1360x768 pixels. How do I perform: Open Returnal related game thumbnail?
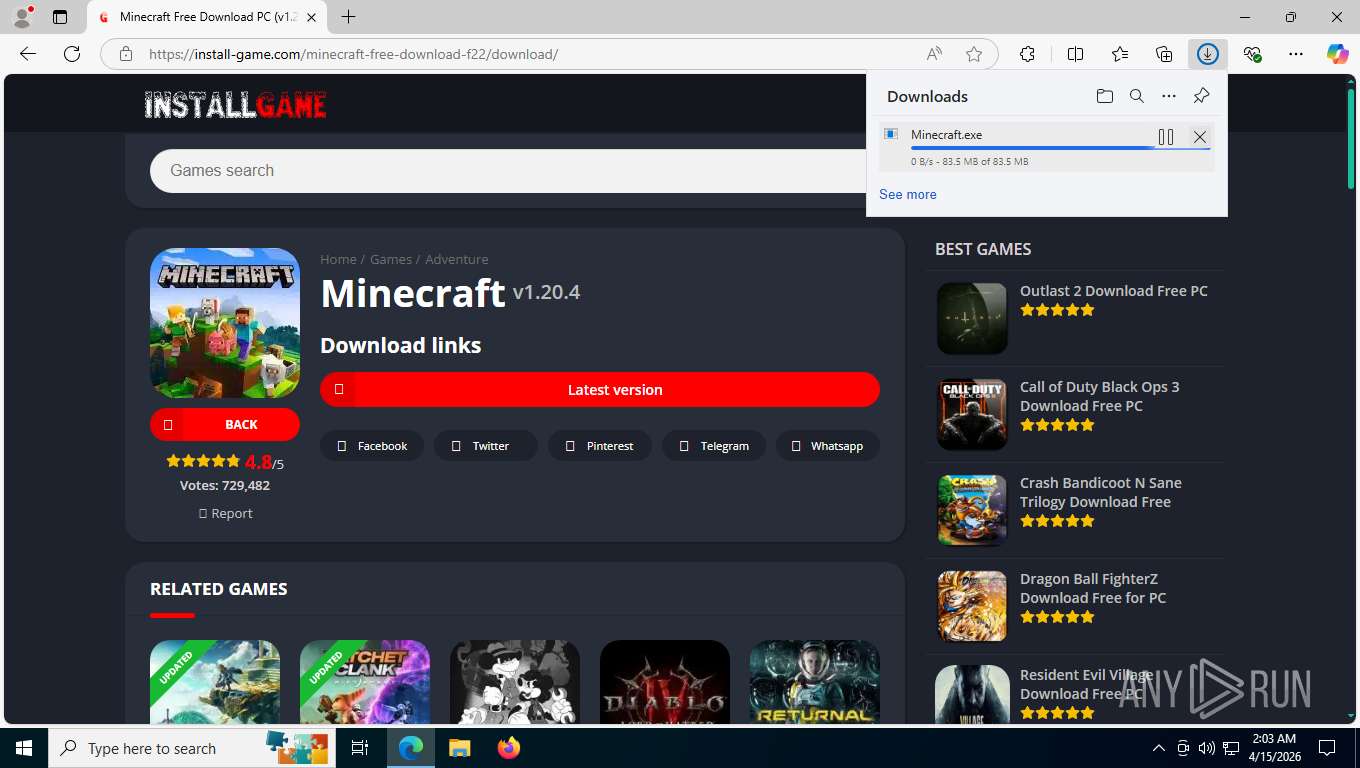[x=815, y=682]
